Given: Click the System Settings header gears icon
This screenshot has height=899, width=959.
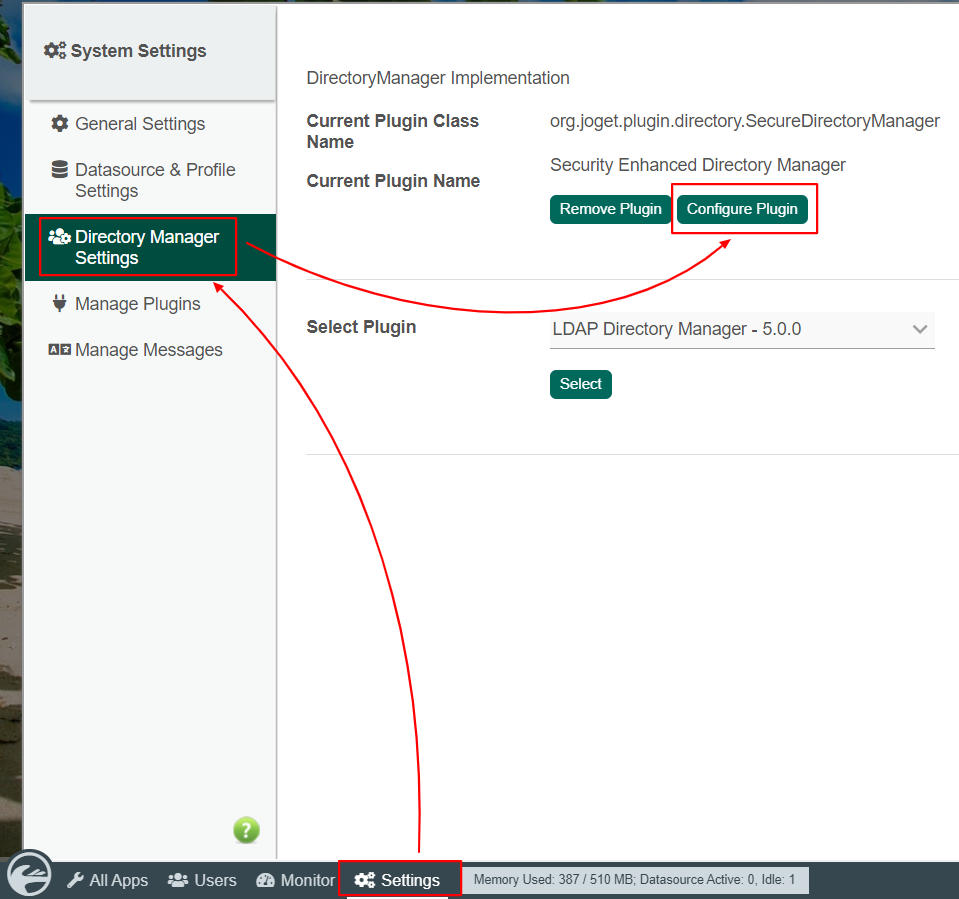Looking at the screenshot, I should [x=55, y=50].
